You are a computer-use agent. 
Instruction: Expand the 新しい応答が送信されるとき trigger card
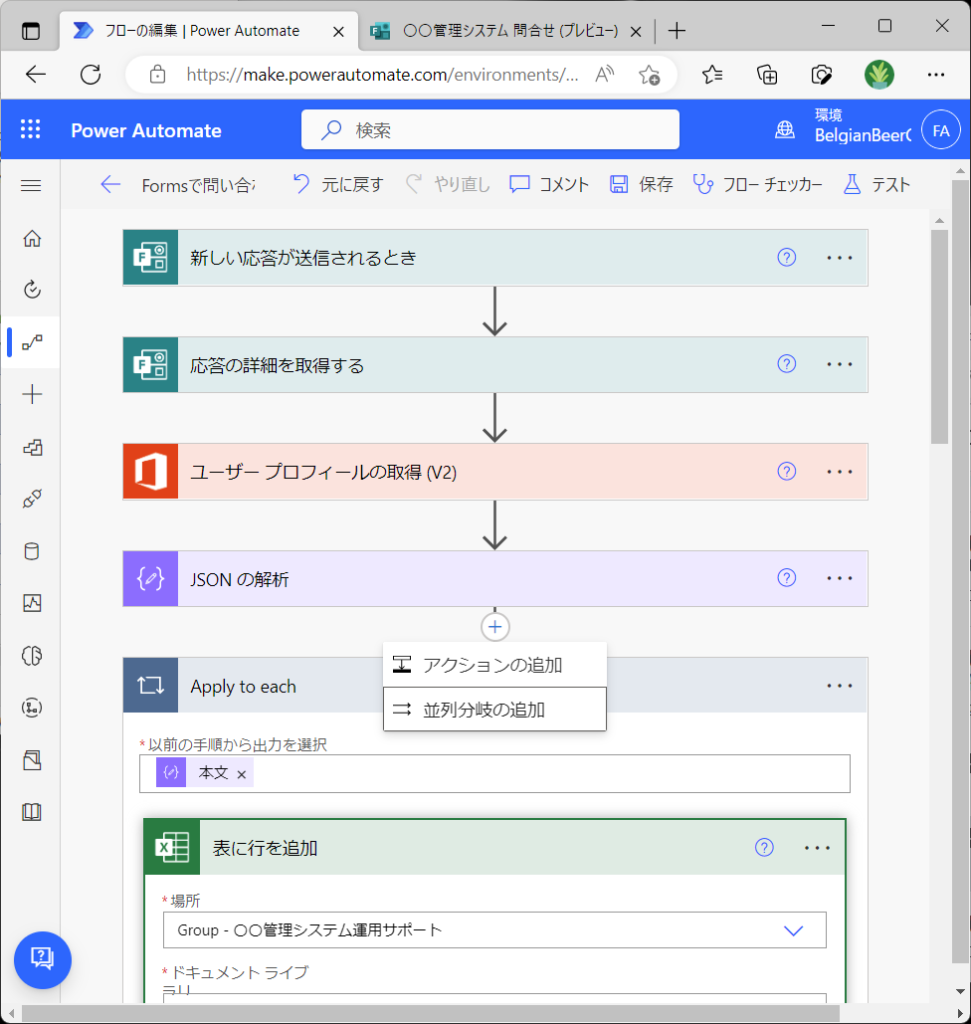[495, 257]
